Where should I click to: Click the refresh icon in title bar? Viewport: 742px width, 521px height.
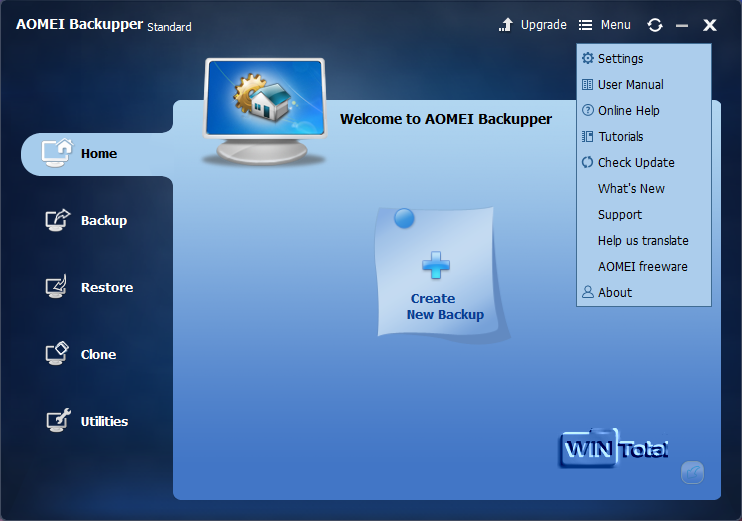tap(655, 25)
